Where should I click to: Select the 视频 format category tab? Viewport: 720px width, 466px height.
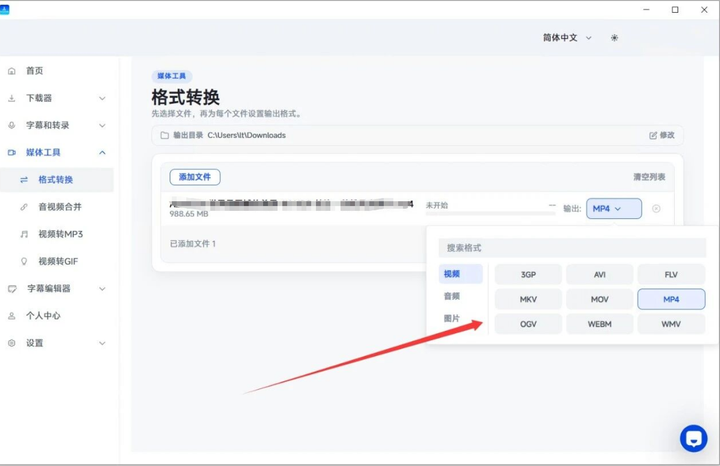tap(461, 274)
